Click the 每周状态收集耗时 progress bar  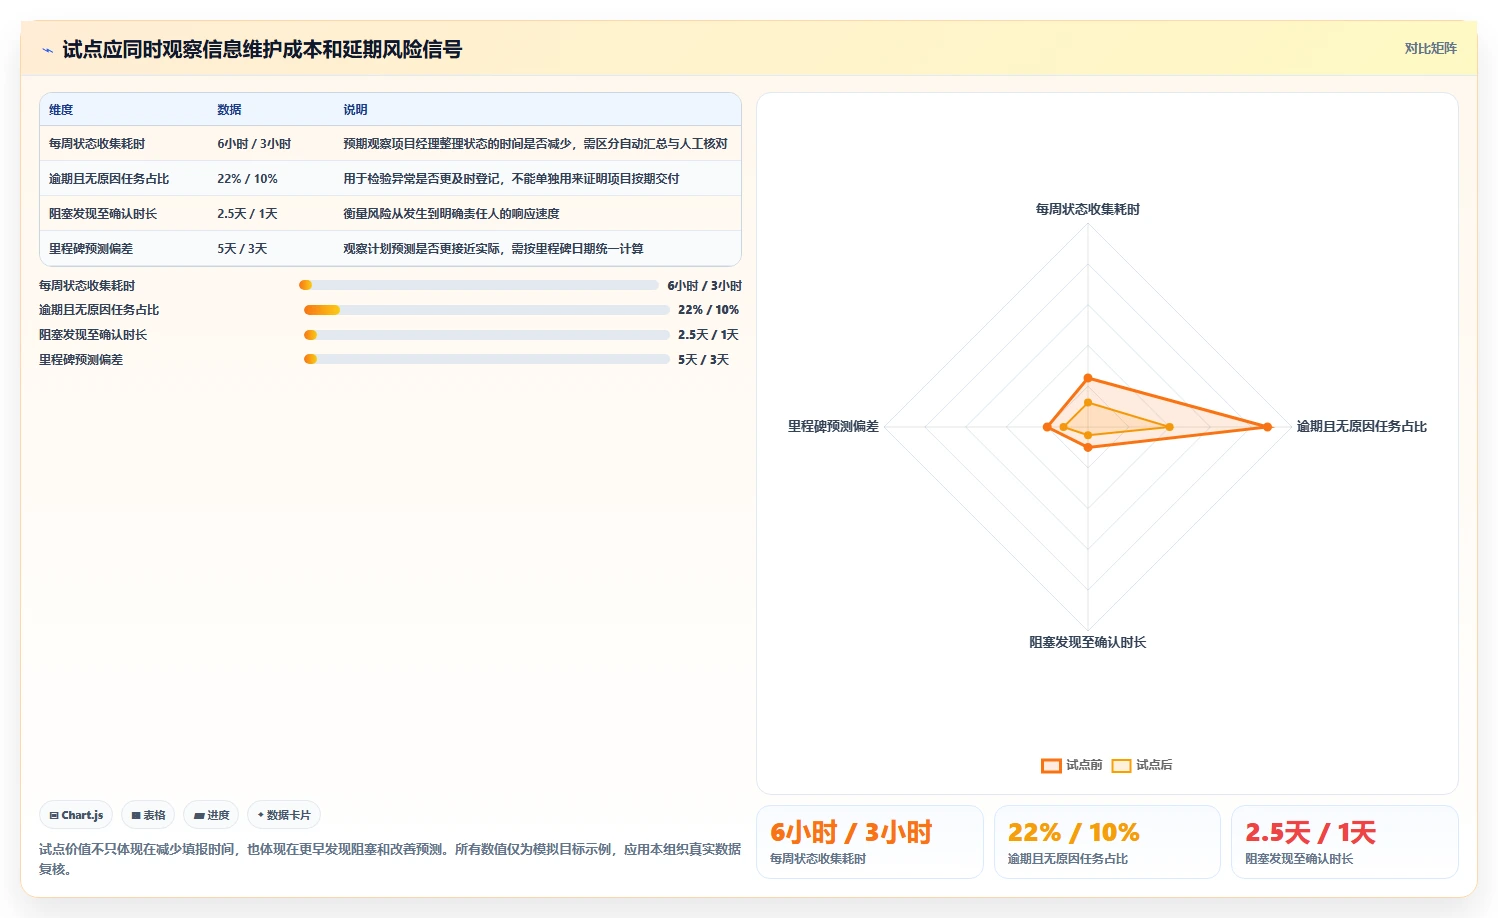coord(478,285)
